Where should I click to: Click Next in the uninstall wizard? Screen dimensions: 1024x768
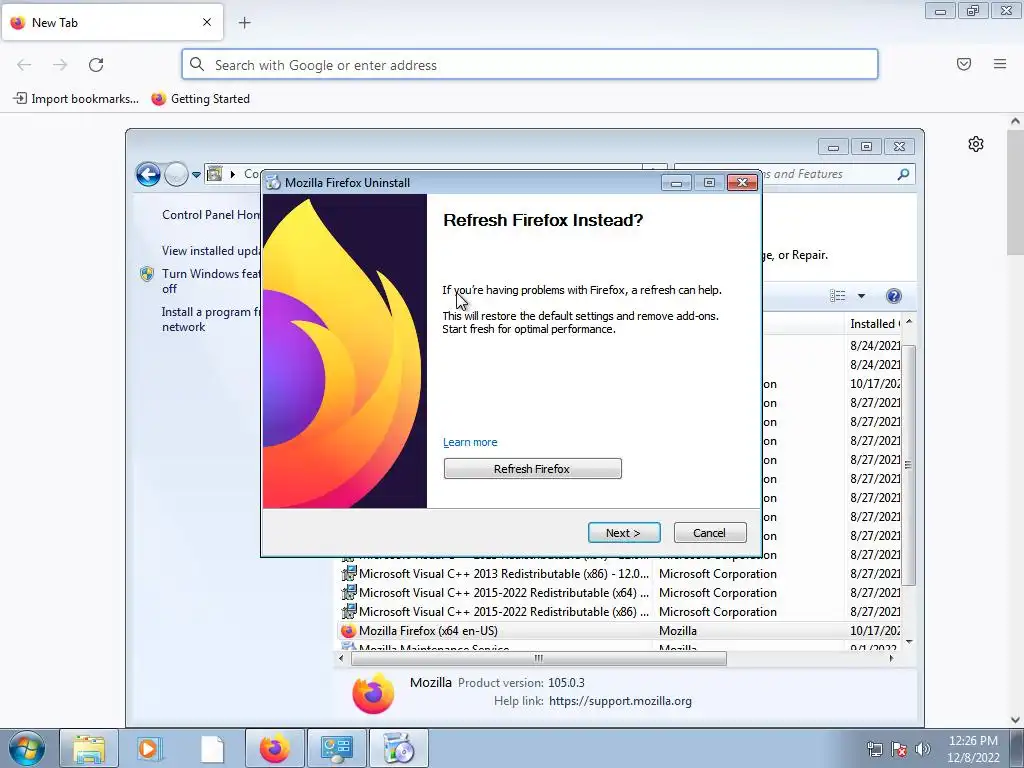tap(624, 532)
